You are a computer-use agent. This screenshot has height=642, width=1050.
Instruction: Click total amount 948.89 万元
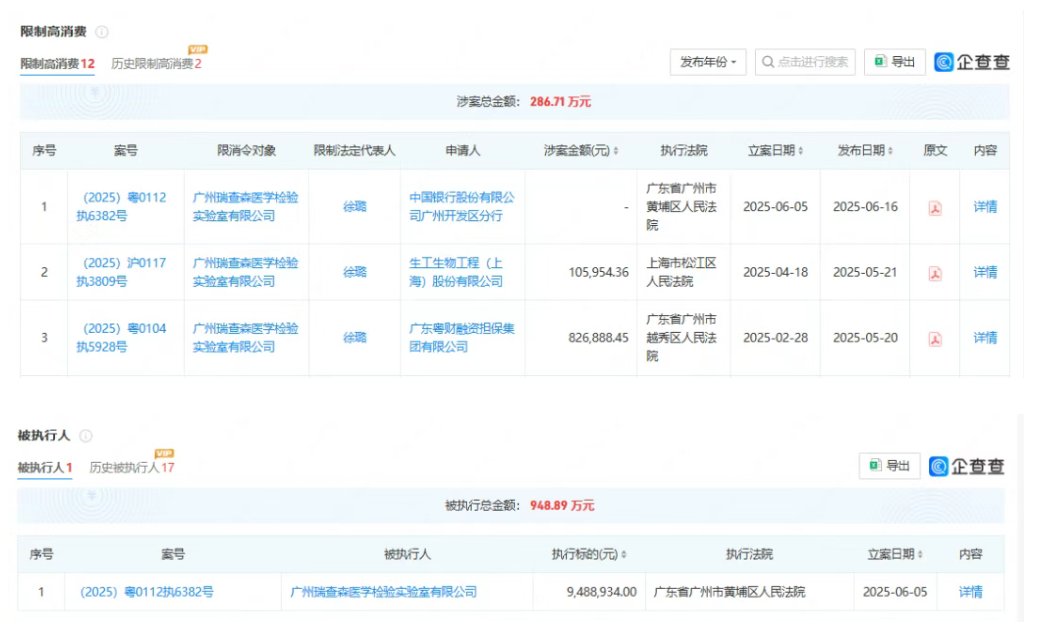coord(562,505)
